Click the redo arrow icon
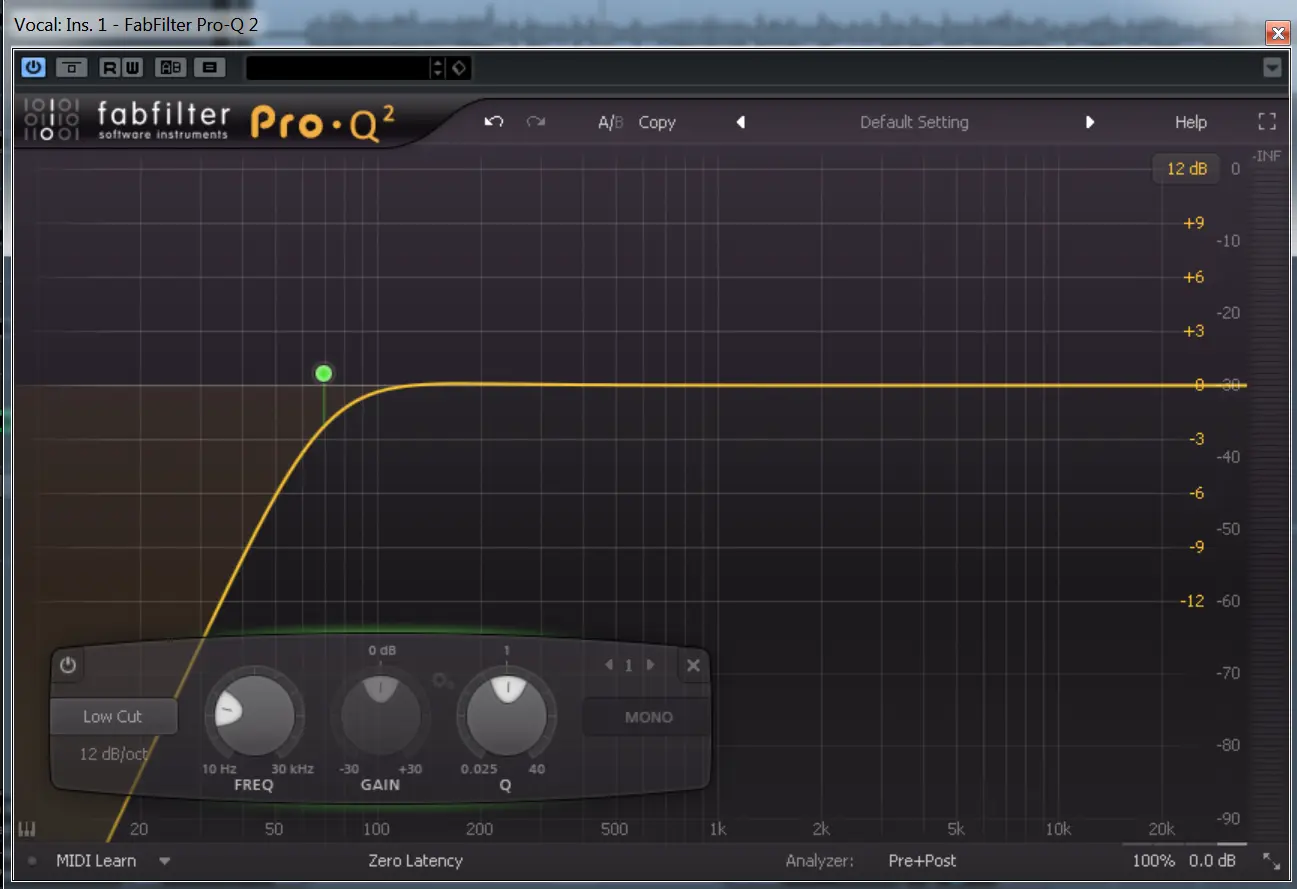Image resolution: width=1297 pixels, height=889 pixels. [536, 122]
